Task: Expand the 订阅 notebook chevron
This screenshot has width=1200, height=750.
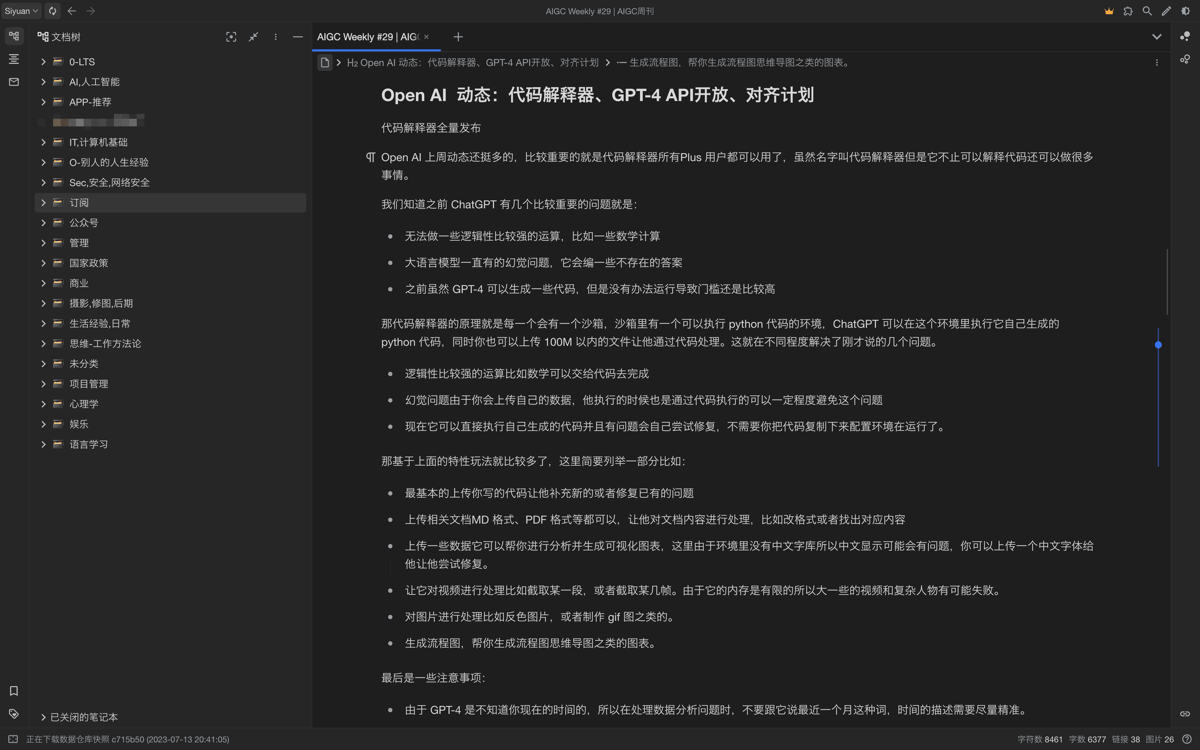Action: pos(43,203)
